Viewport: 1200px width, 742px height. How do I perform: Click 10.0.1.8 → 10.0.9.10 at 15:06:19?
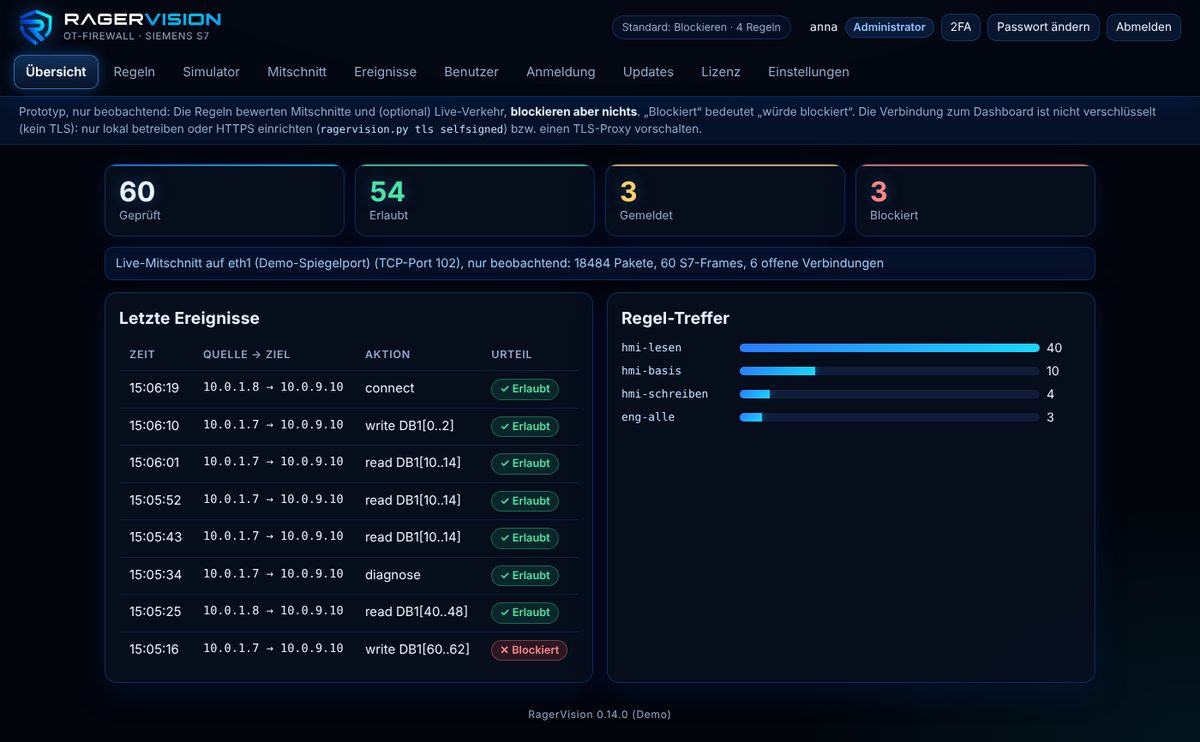pyautogui.click(x=273, y=387)
